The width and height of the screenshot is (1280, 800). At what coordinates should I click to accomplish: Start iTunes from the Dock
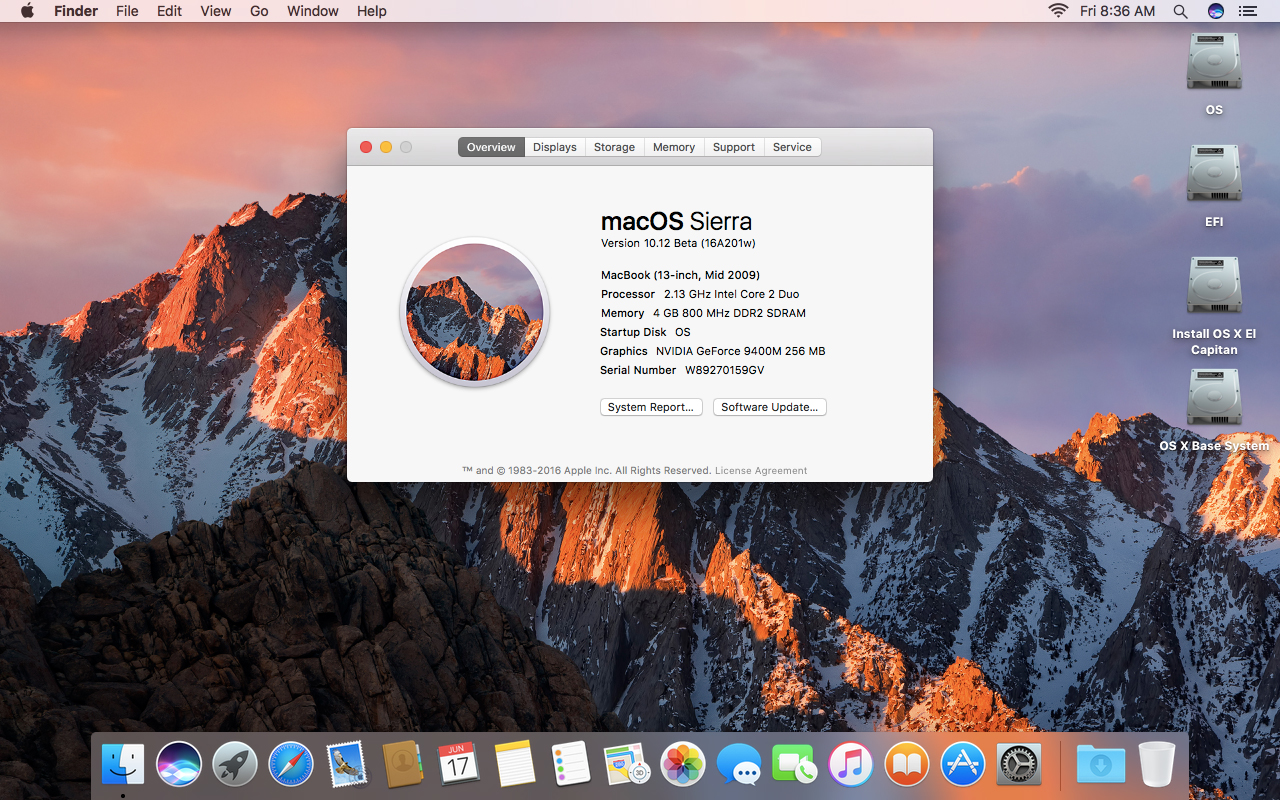coord(850,764)
